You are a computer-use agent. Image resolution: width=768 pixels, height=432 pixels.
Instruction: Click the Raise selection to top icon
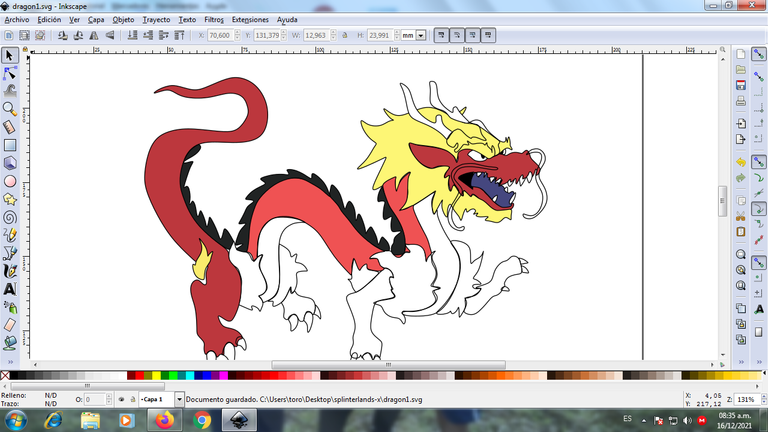179,35
